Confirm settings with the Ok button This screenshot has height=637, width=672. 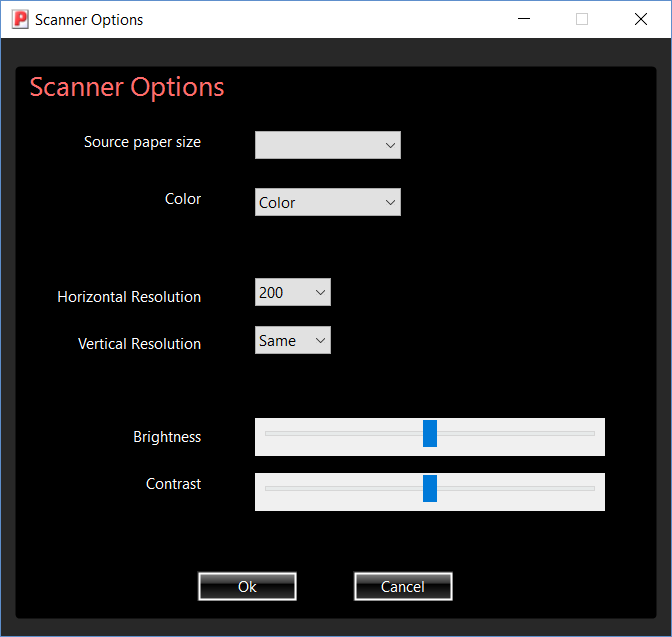247,586
